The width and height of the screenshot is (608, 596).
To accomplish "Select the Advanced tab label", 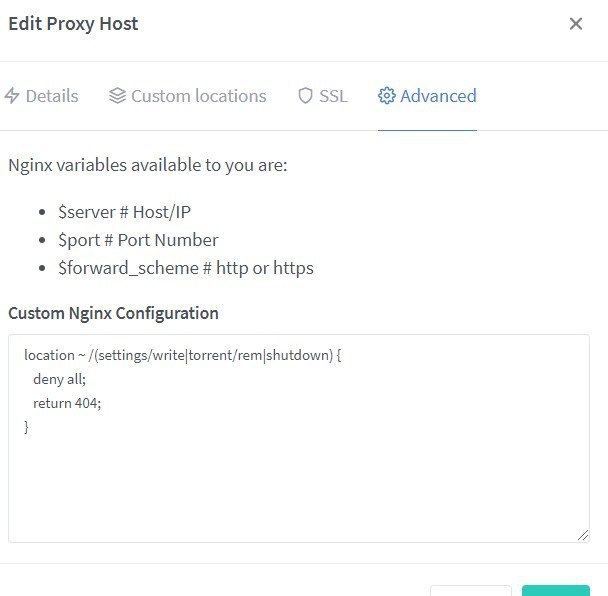I will click(438, 96).
